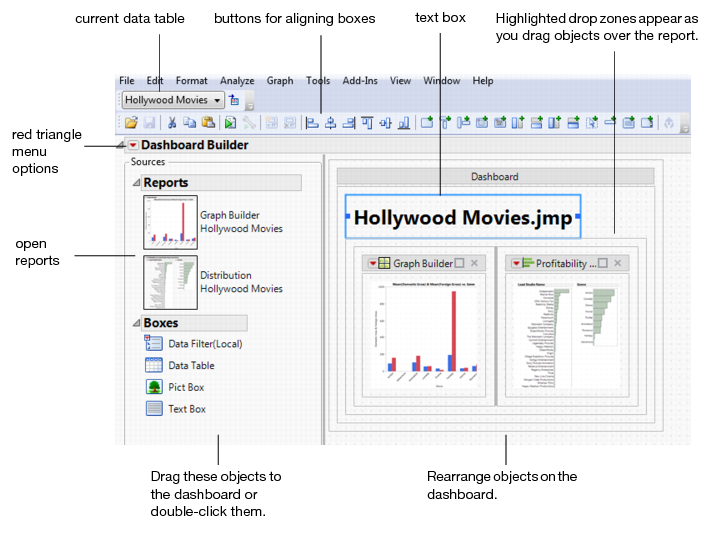Click the Hollywood Movies.jmp title text box
Screen dimensions: 703x546
463,217
